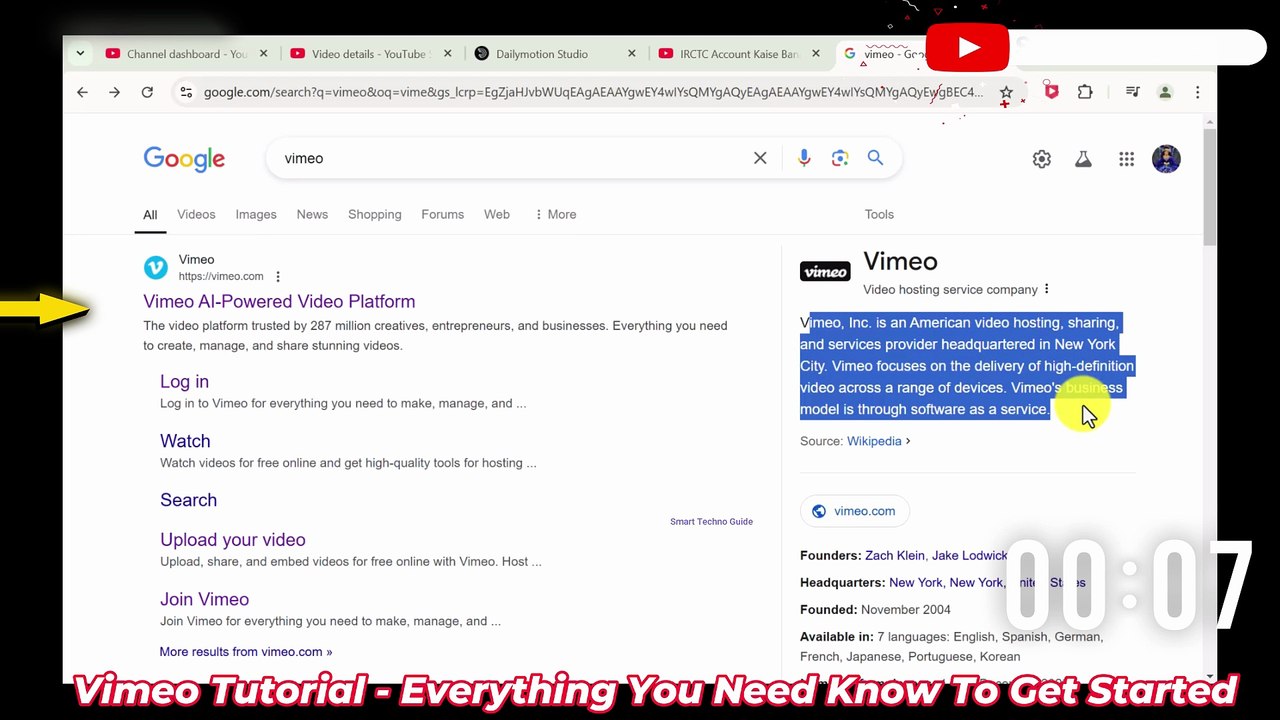Reload the page with the refresh icon

147,92
